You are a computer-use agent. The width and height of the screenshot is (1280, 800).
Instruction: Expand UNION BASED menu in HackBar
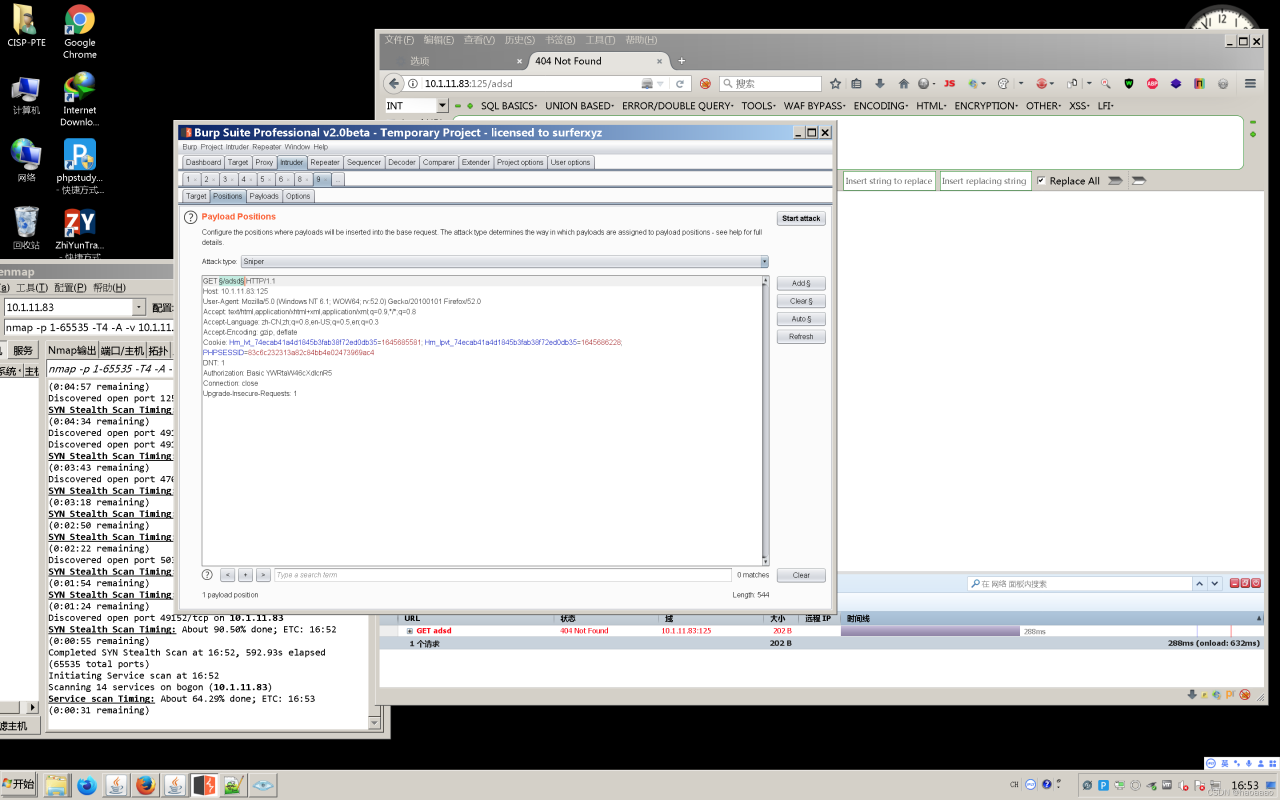click(x=580, y=106)
